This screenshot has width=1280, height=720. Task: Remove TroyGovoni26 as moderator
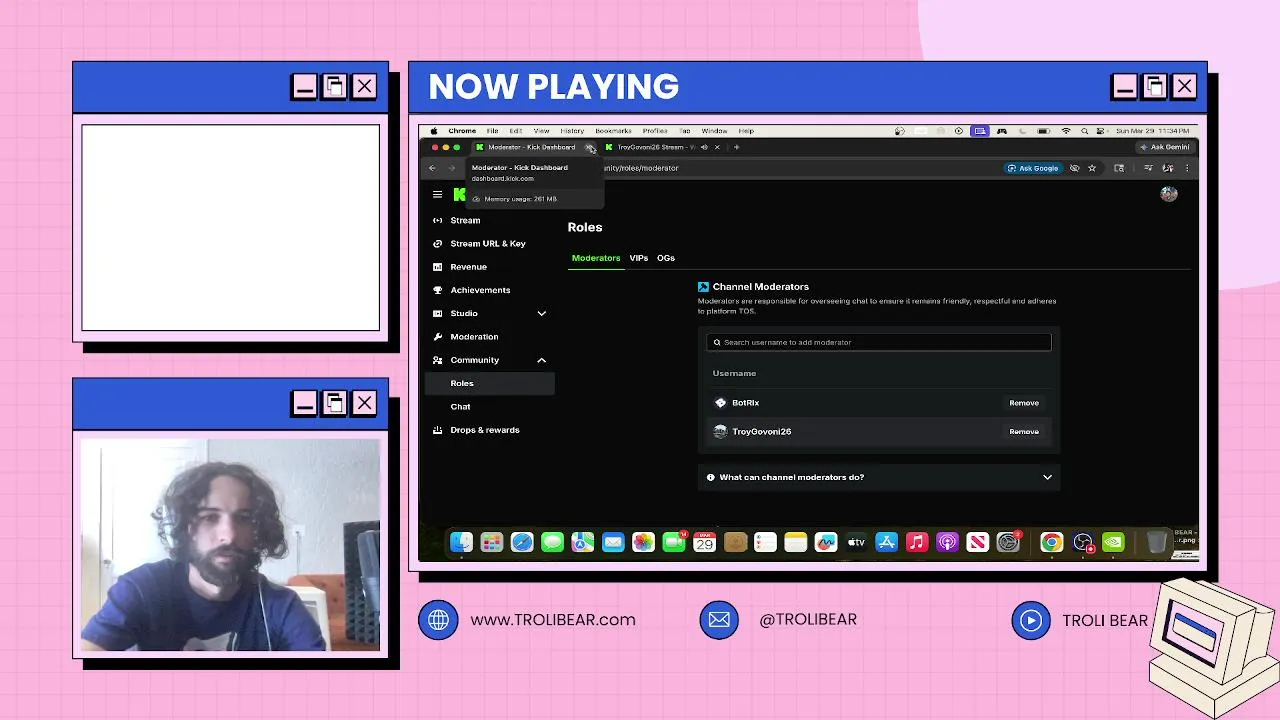[1024, 432]
